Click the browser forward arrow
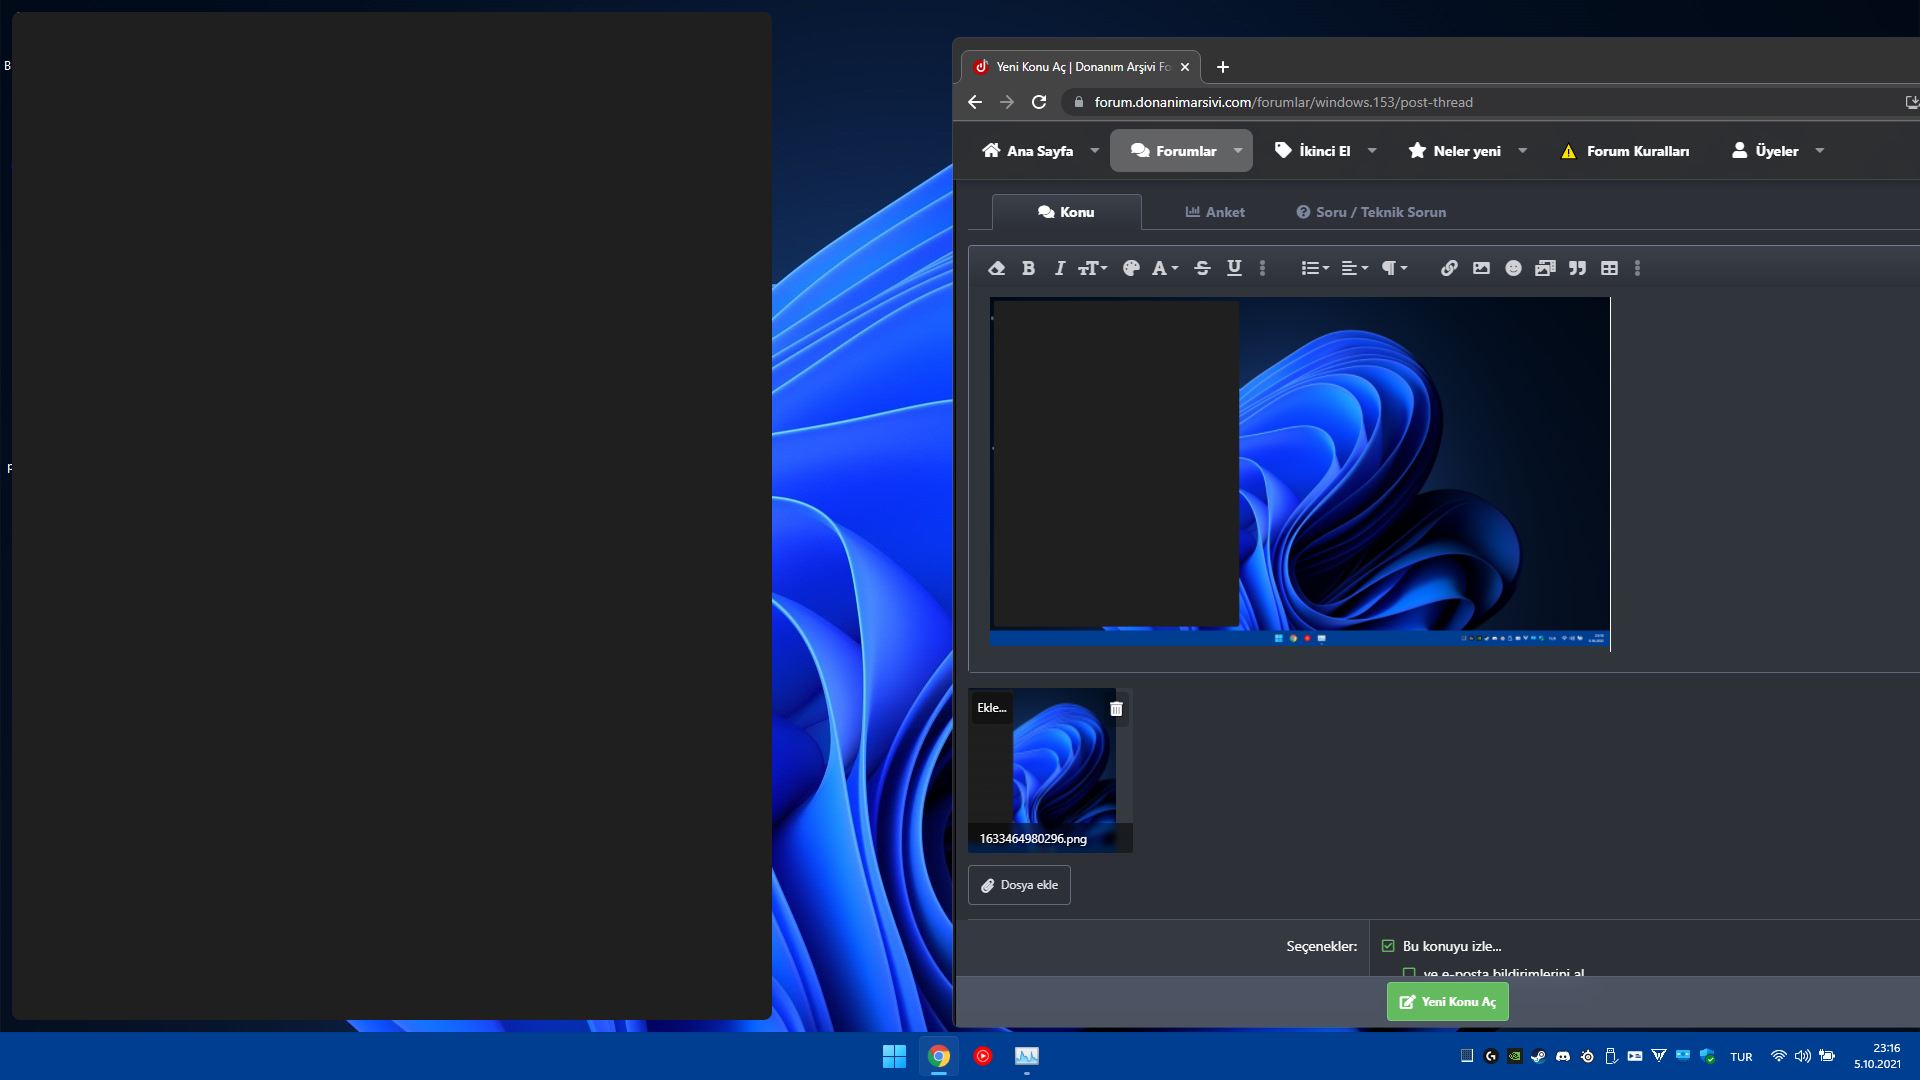Viewport: 1920px width, 1080px height. 1007,102
